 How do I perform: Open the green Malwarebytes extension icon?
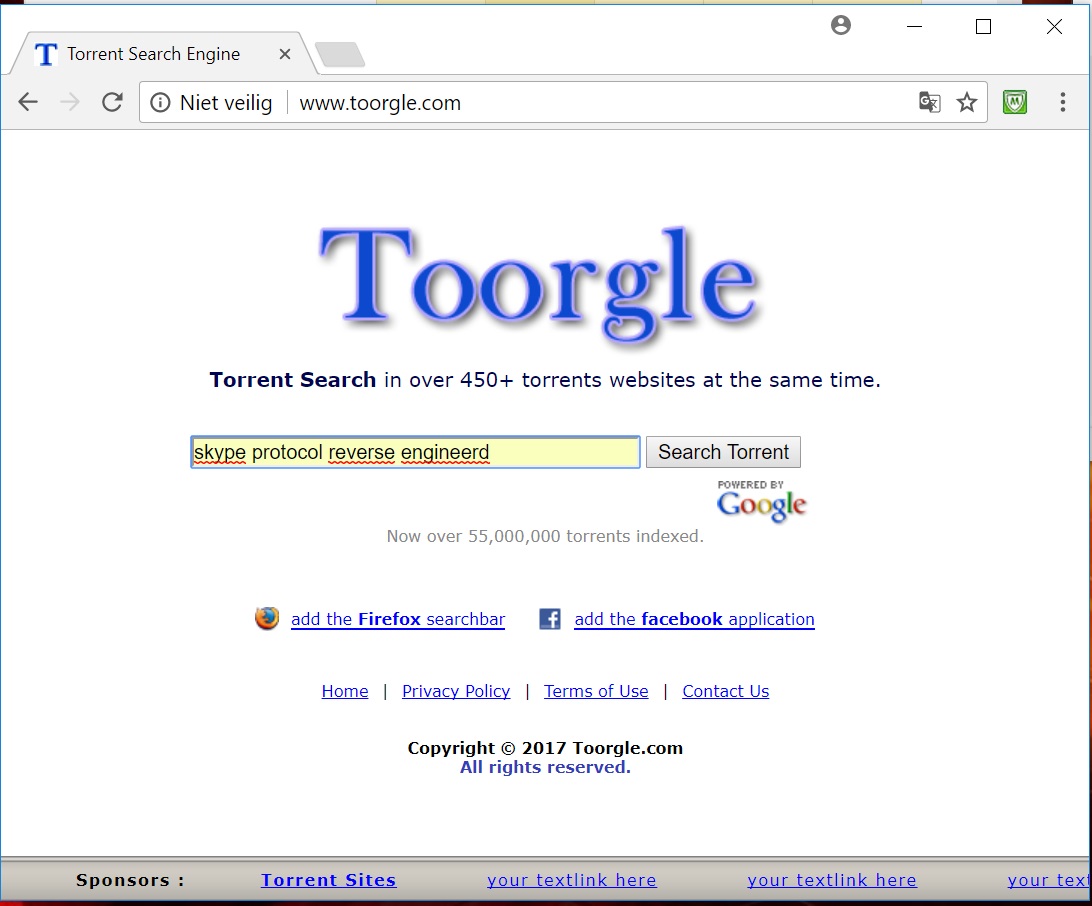pos(1015,102)
